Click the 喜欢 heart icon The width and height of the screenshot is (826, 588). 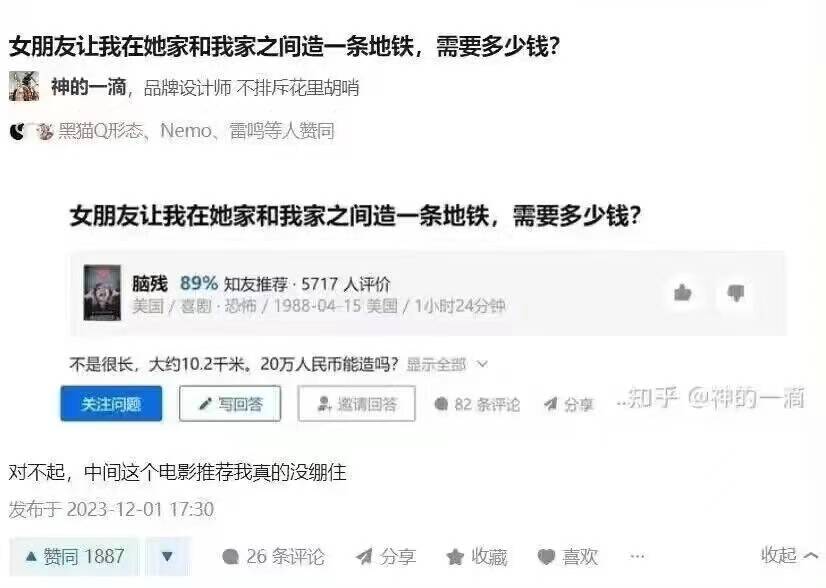(x=546, y=557)
